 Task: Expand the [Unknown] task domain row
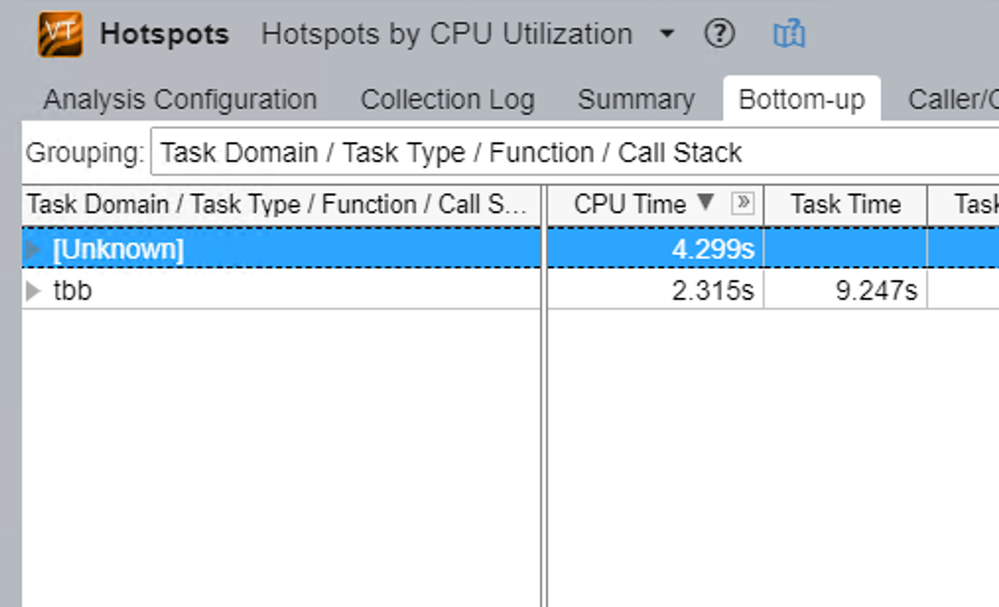click(35, 250)
